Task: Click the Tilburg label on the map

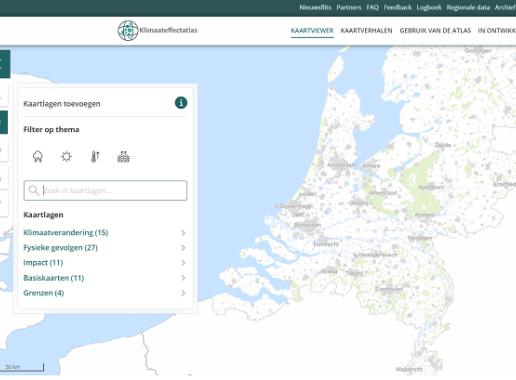Action: [354, 273]
